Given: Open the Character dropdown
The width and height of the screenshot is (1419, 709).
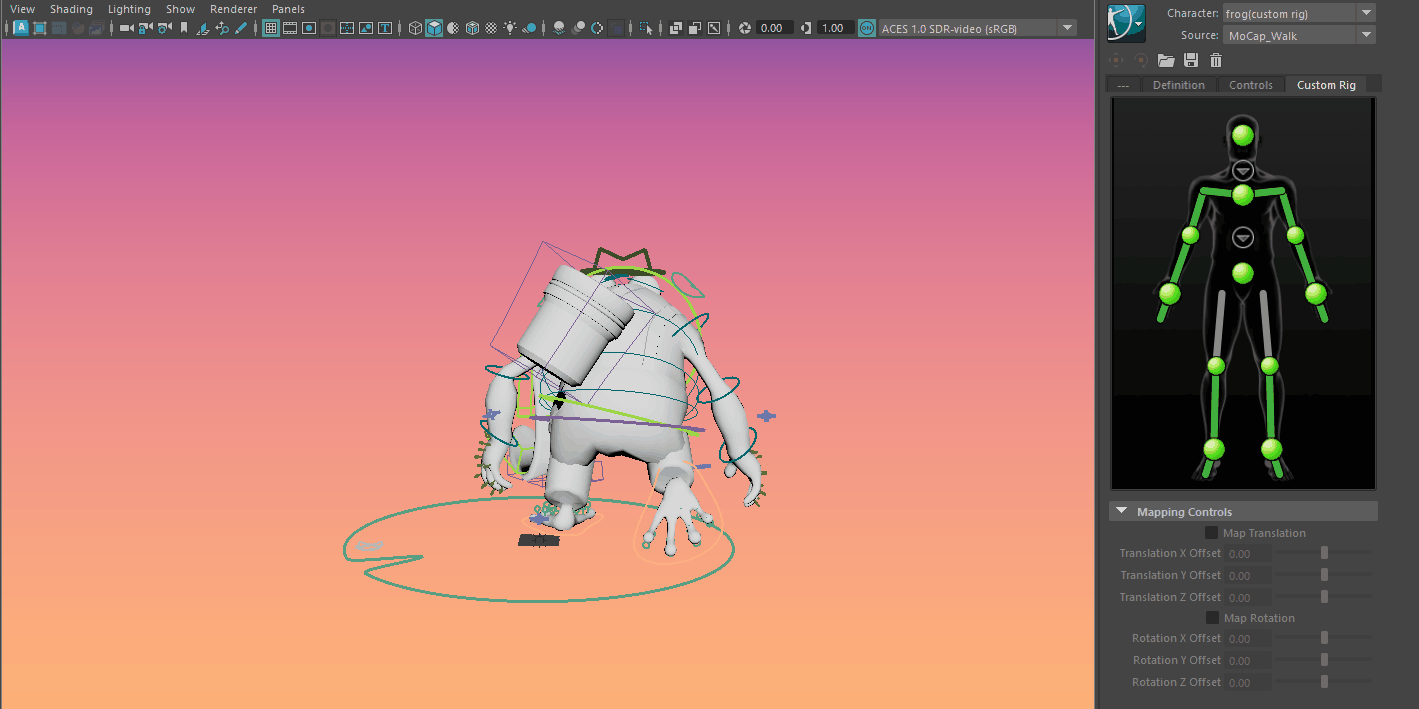Looking at the screenshot, I should point(1366,13).
